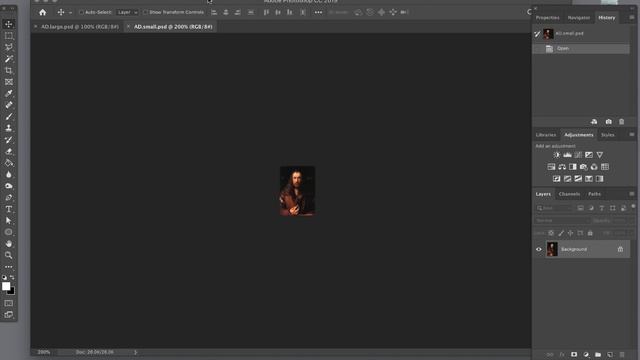Screen dimensions: 640x360
Task: Click the foreground color swatch
Action: pyautogui.click(x=6, y=286)
